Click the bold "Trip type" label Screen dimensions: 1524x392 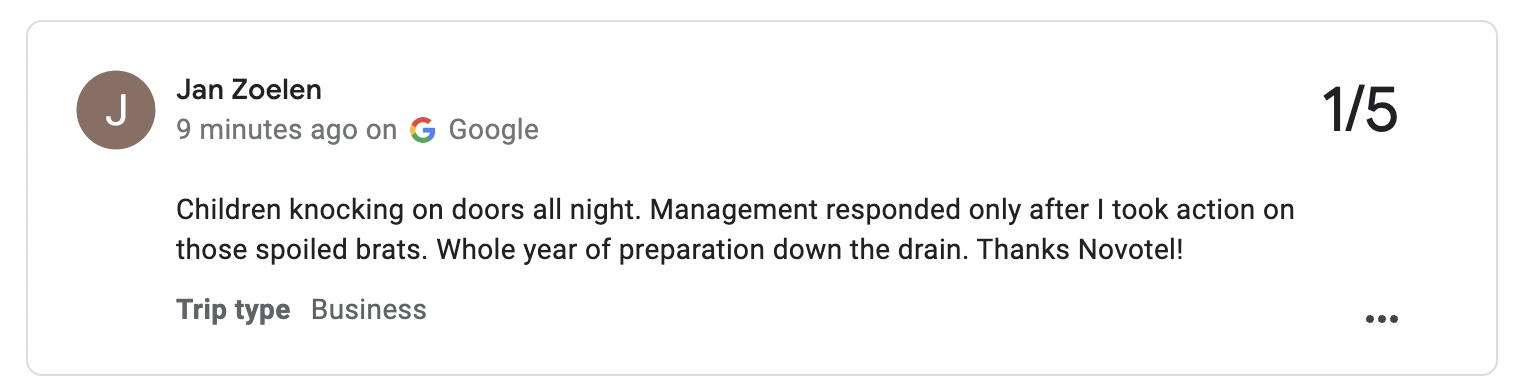click(233, 310)
